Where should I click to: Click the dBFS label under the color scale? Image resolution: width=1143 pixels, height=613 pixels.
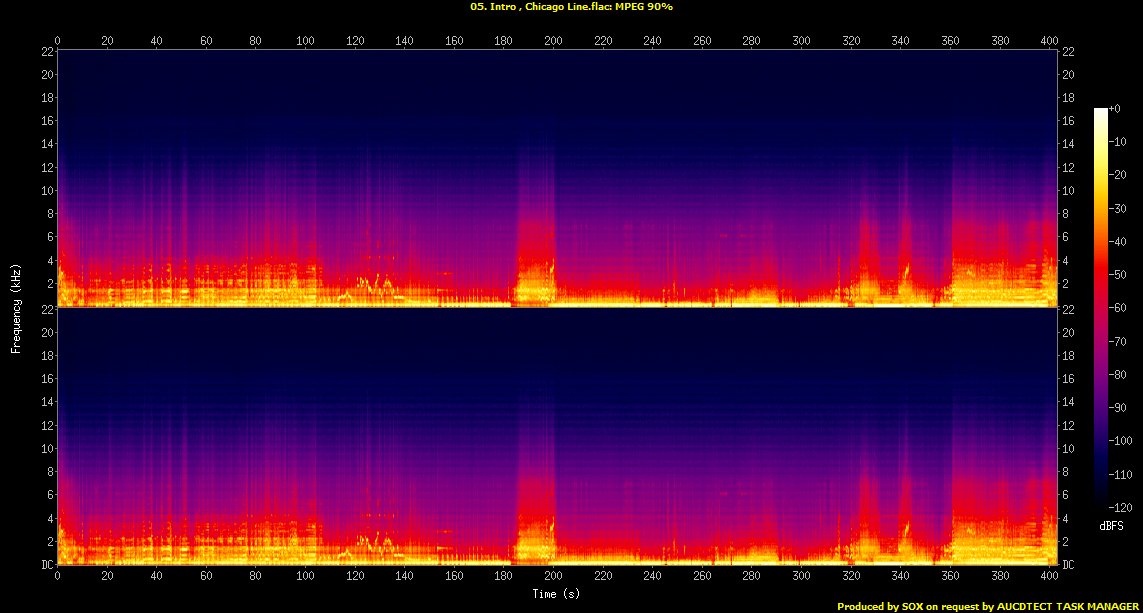point(1110,525)
